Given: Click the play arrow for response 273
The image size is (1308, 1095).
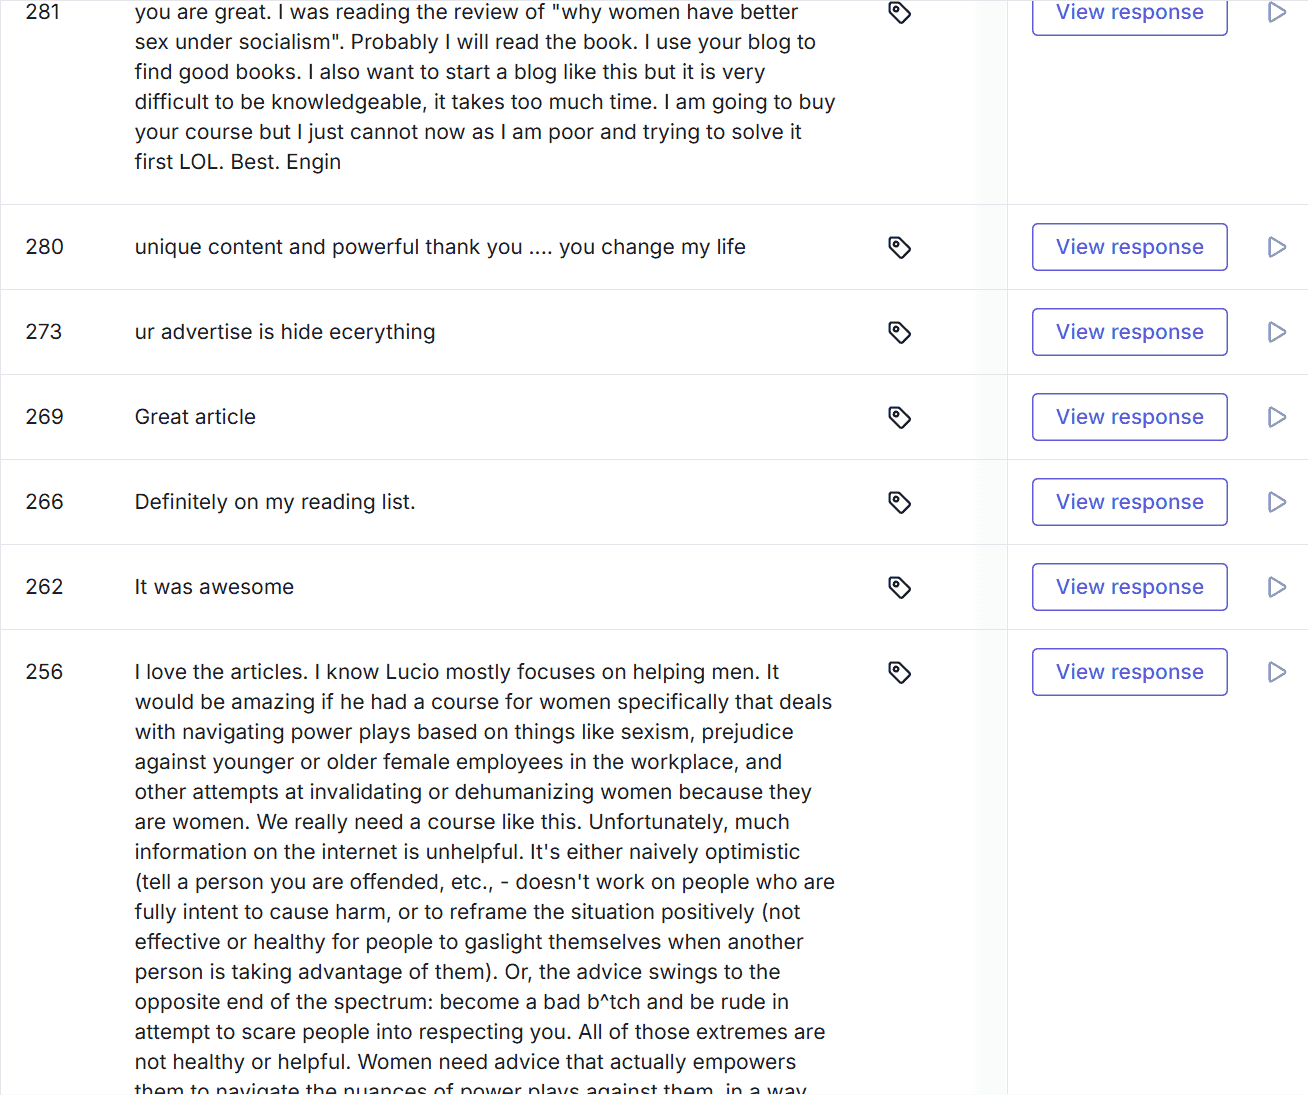Looking at the screenshot, I should [x=1277, y=332].
